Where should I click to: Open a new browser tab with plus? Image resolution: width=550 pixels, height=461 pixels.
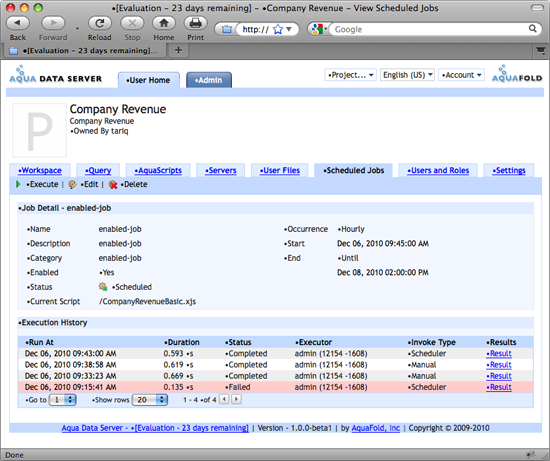[x=178, y=50]
